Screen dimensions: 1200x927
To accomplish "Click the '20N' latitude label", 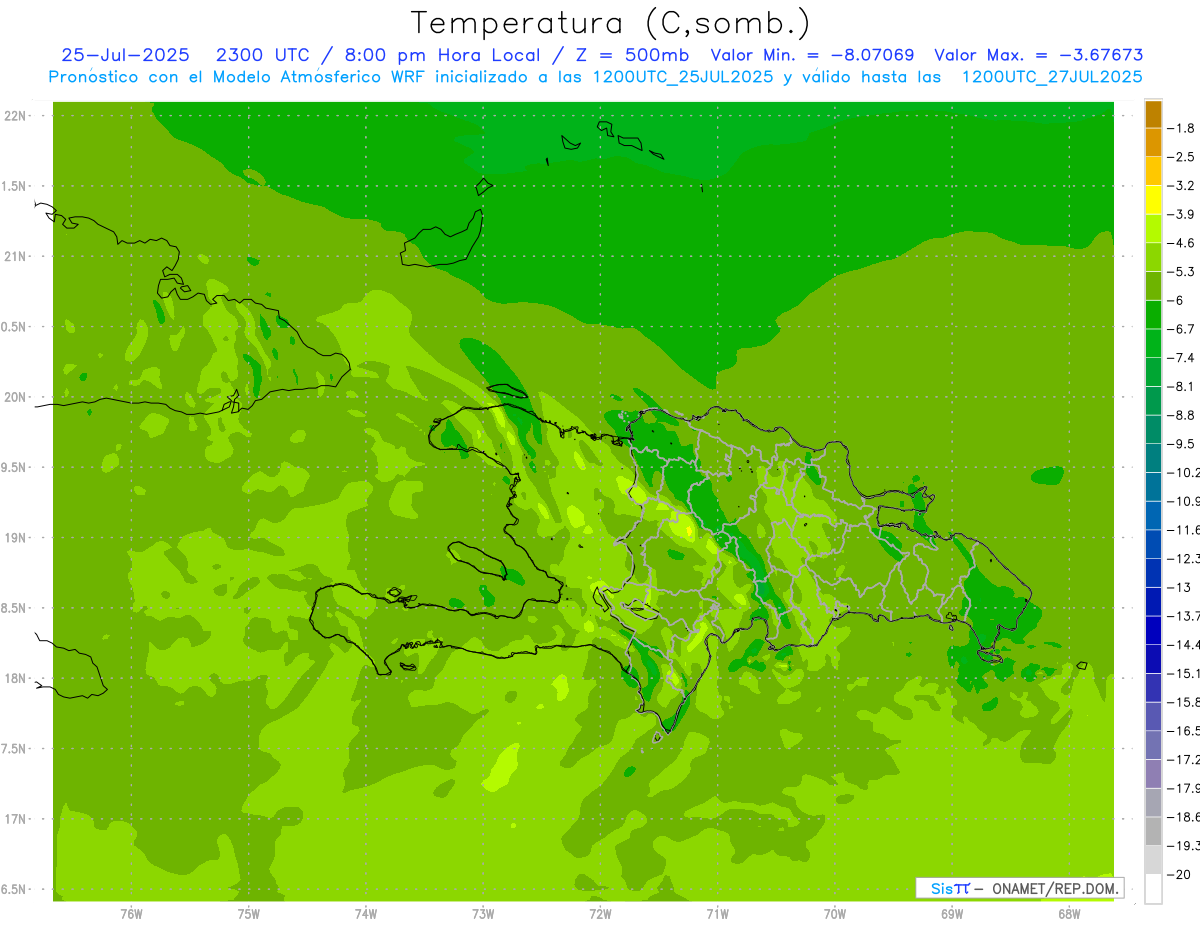I will click(x=16, y=397).
